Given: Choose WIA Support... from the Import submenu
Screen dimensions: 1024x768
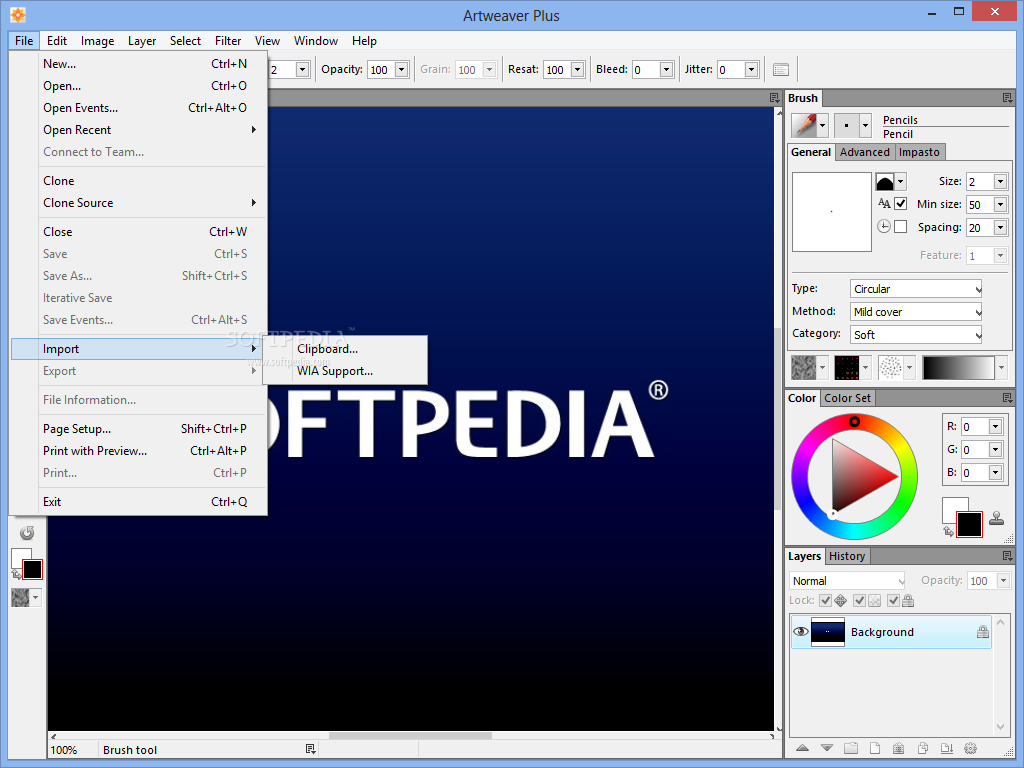Looking at the screenshot, I should 345,371.
